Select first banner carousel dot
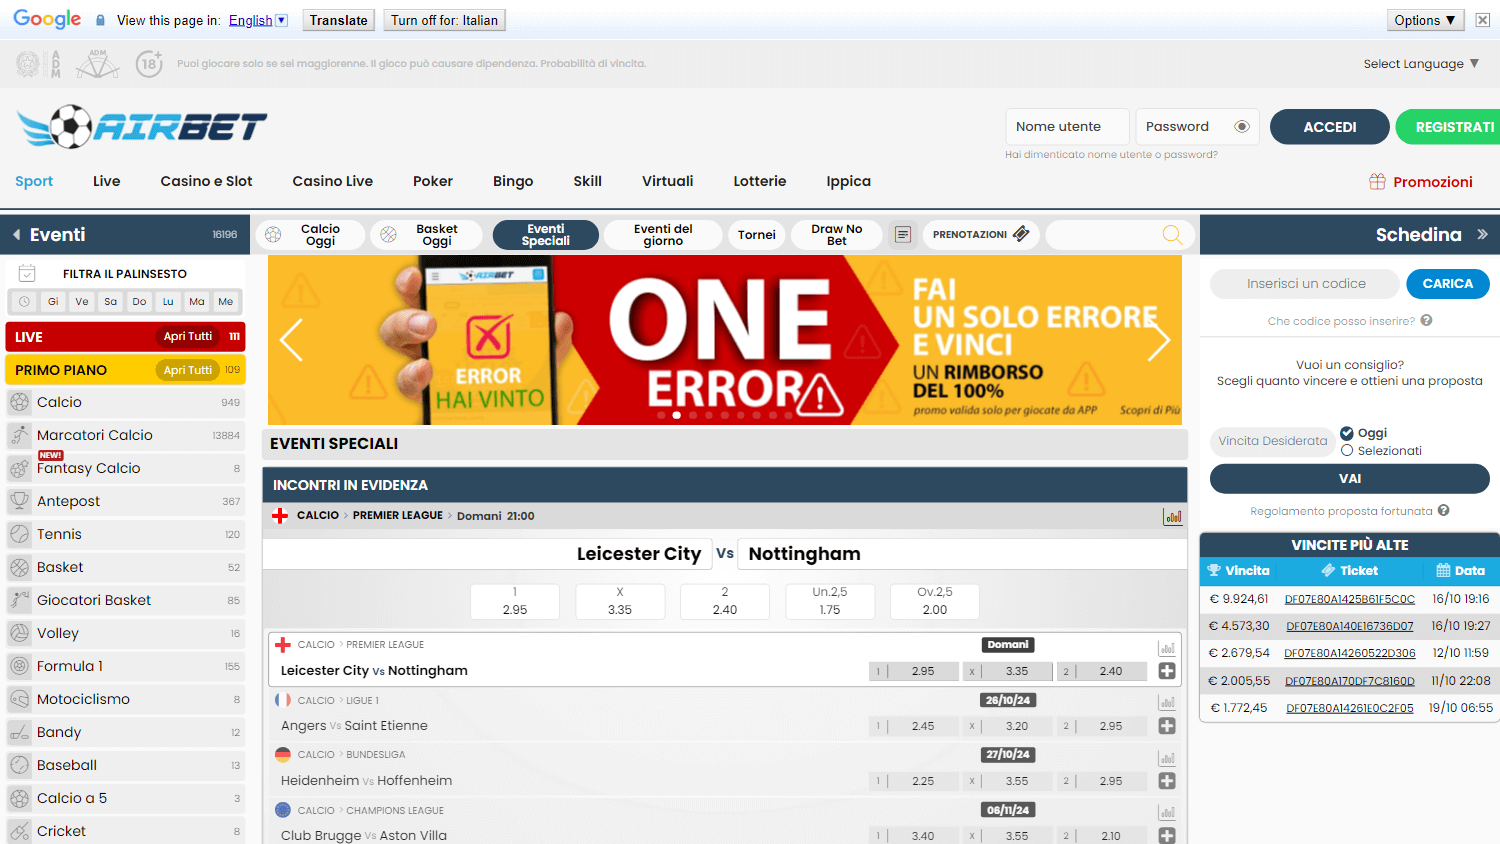 point(661,415)
